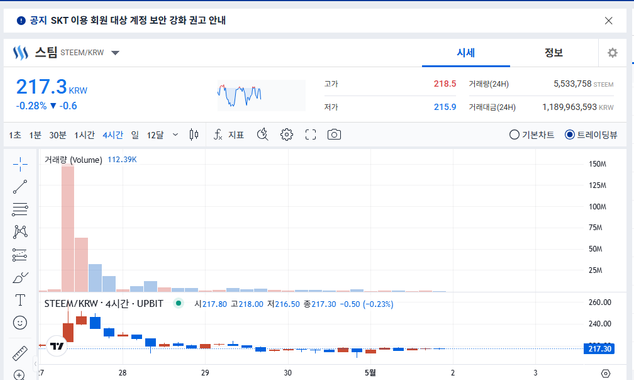The image size is (634, 380).
Task: Select the 1초 interval
Action: (15, 135)
